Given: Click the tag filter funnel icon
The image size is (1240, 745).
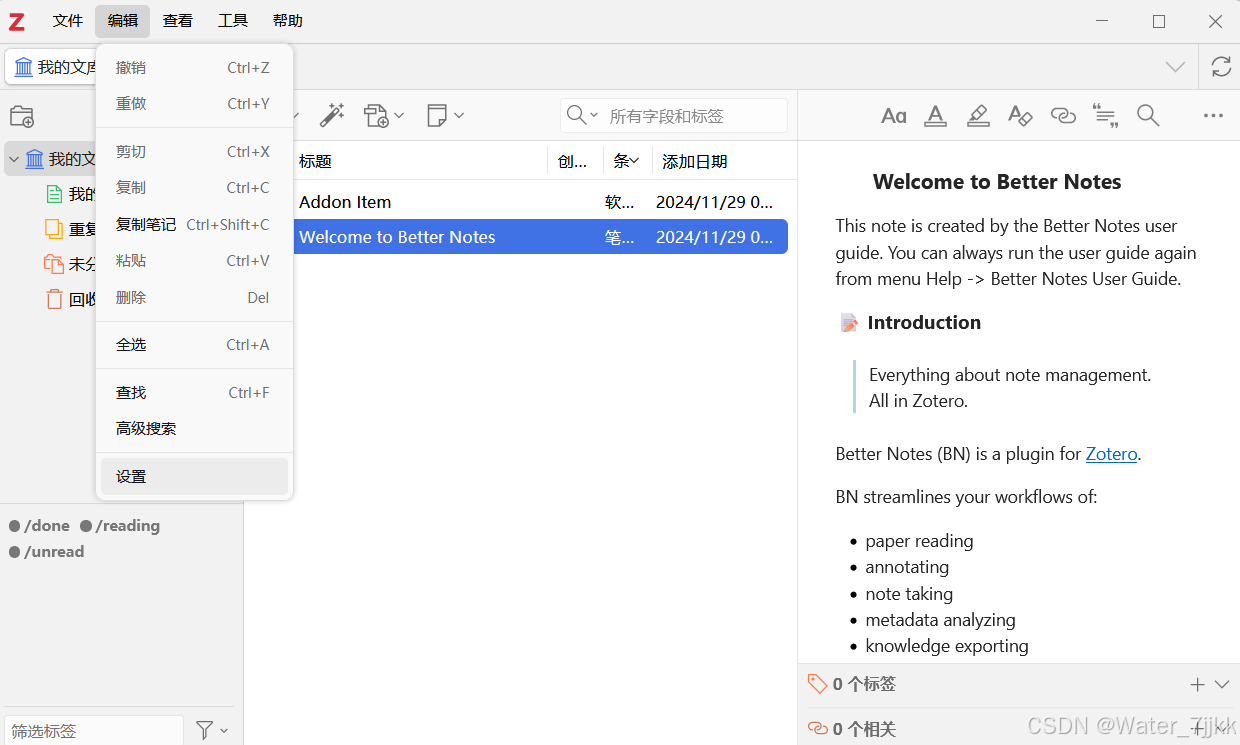Looking at the screenshot, I should coord(204,730).
